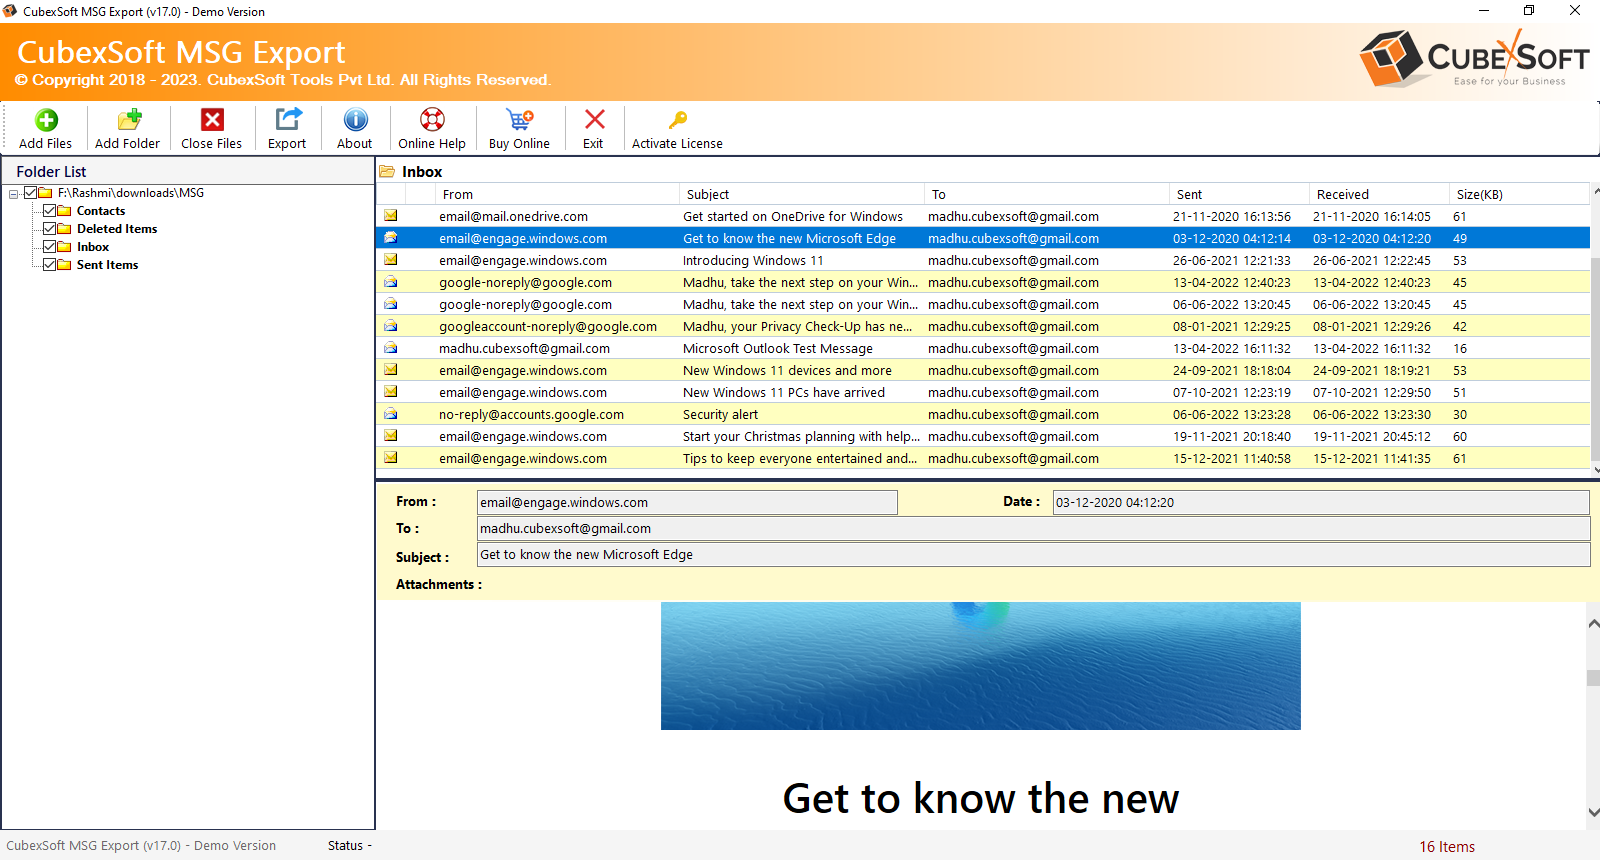Screen dimensions: 1600x860
Task: Collapse the F:\Rashmi\downloads\MSG tree node
Action: coord(13,194)
